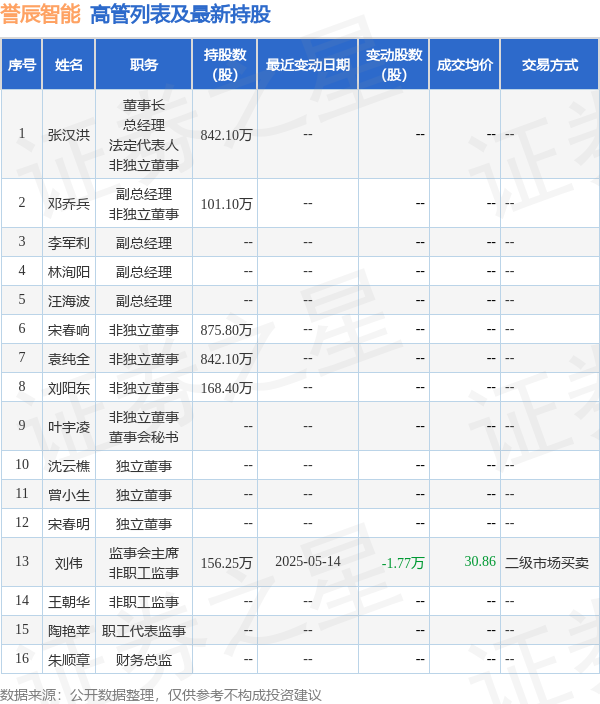Click row number 13

[x=22, y=561]
